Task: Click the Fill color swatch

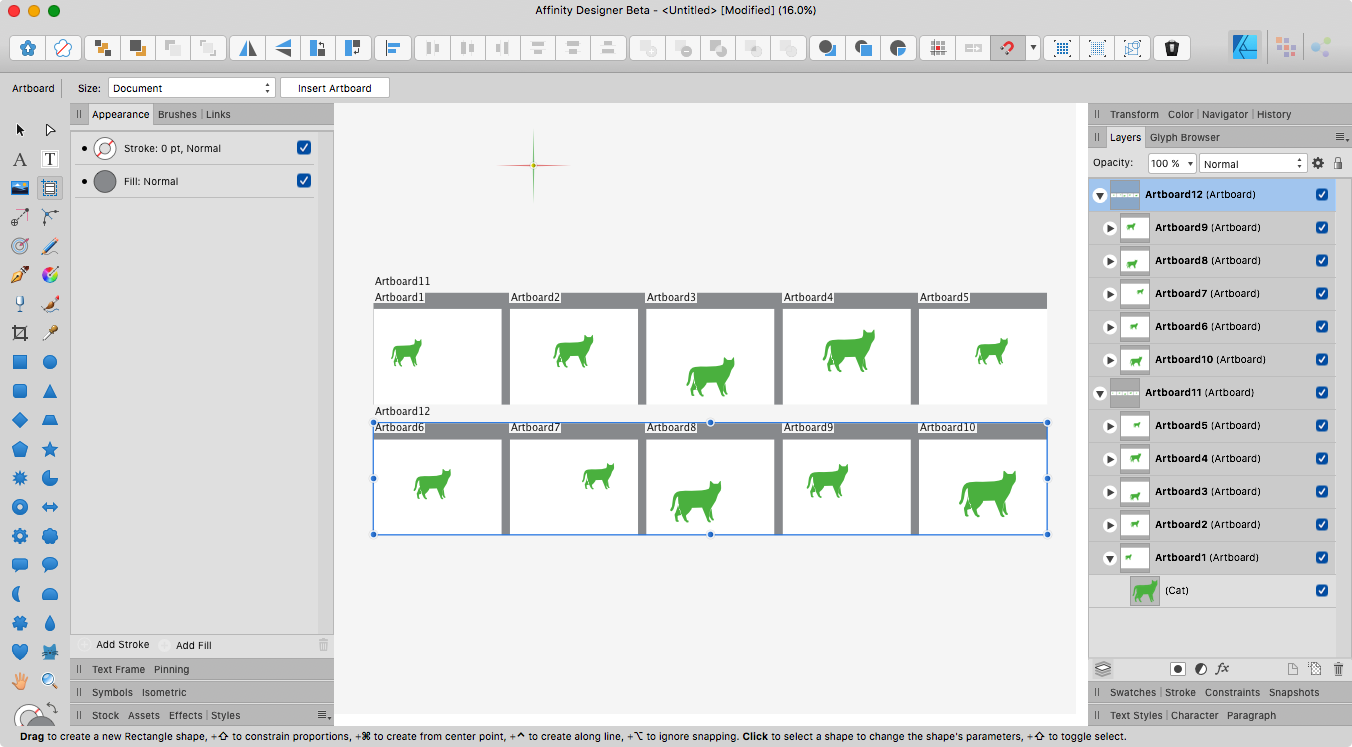Action: pyautogui.click(x=105, y=181)
